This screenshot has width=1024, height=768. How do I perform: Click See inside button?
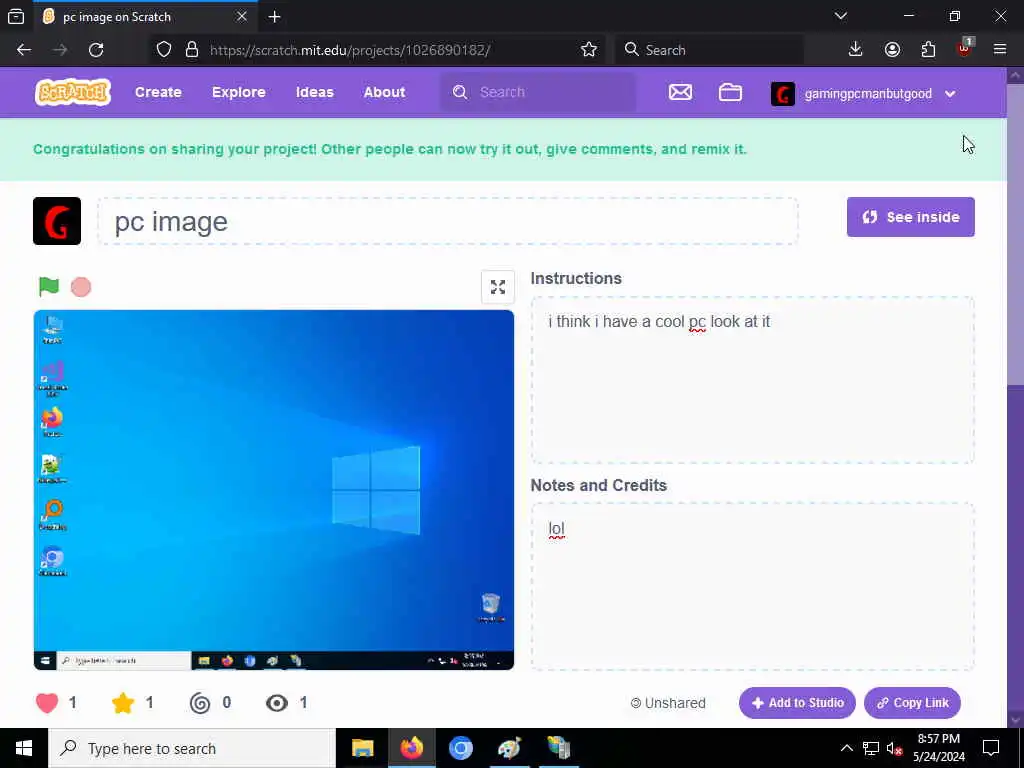coord(910,217)
